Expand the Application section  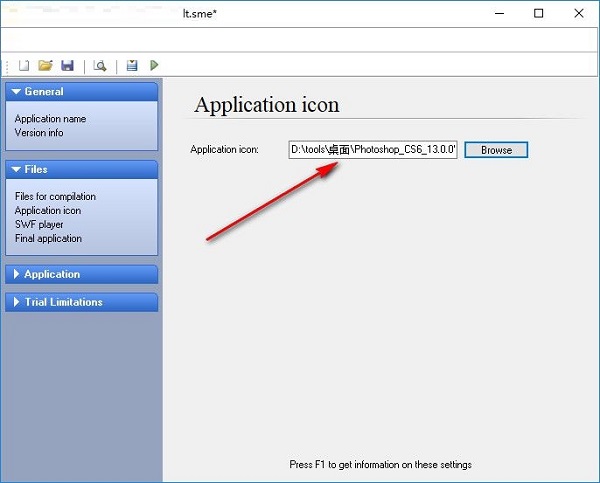(x=82, y=274)
